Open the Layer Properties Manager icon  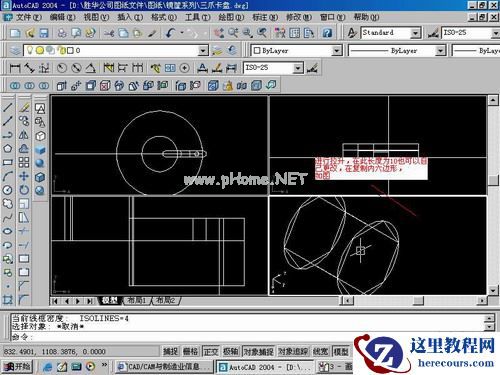(15, 51)
